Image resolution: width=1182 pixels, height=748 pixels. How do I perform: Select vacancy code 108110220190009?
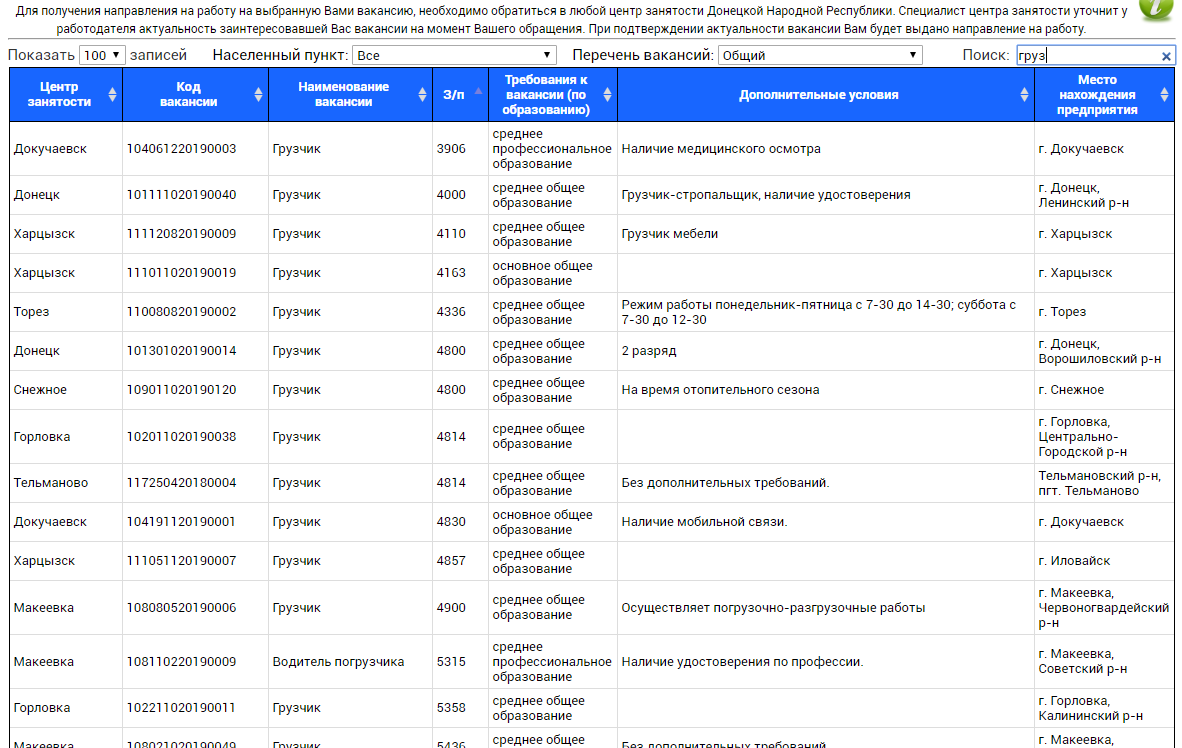point(181,662)
